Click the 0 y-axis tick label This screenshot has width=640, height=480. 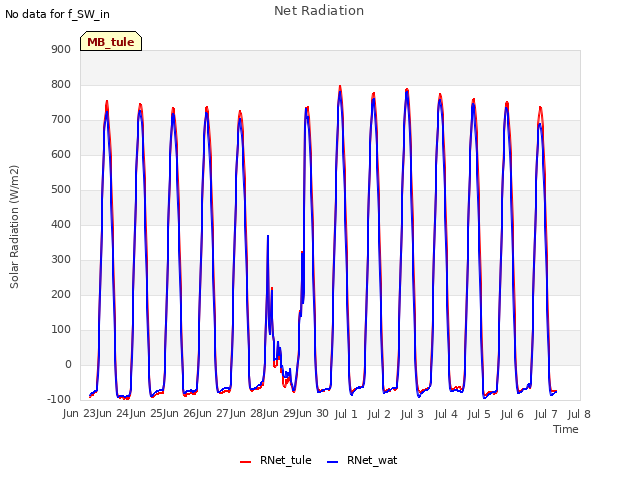click(x=68, y=364)
